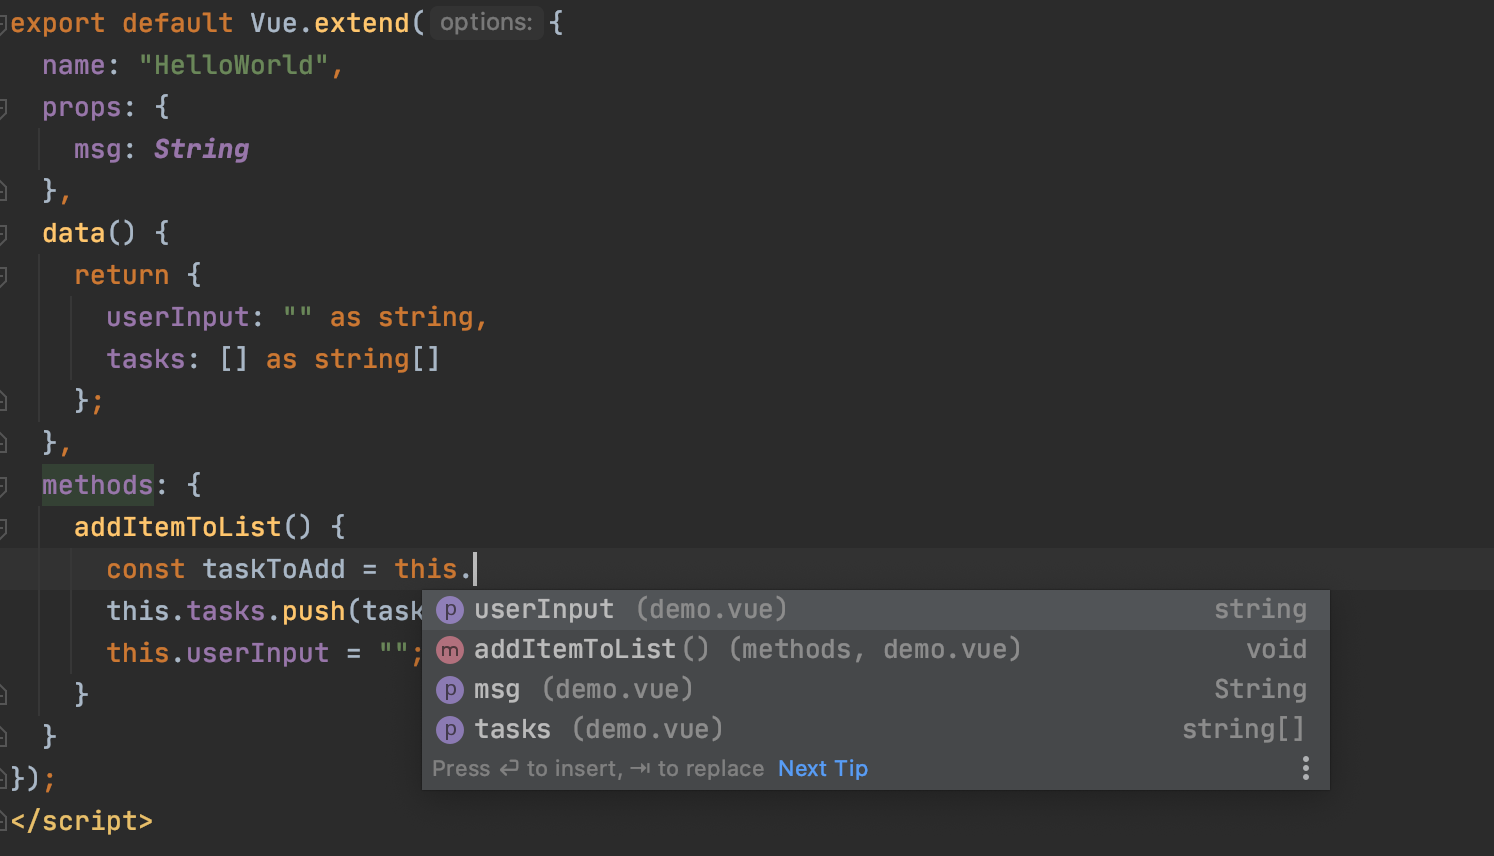Open completion popup options kebab menu
The height and width of the screenshot is (856, 1494).
(1305, 768)
